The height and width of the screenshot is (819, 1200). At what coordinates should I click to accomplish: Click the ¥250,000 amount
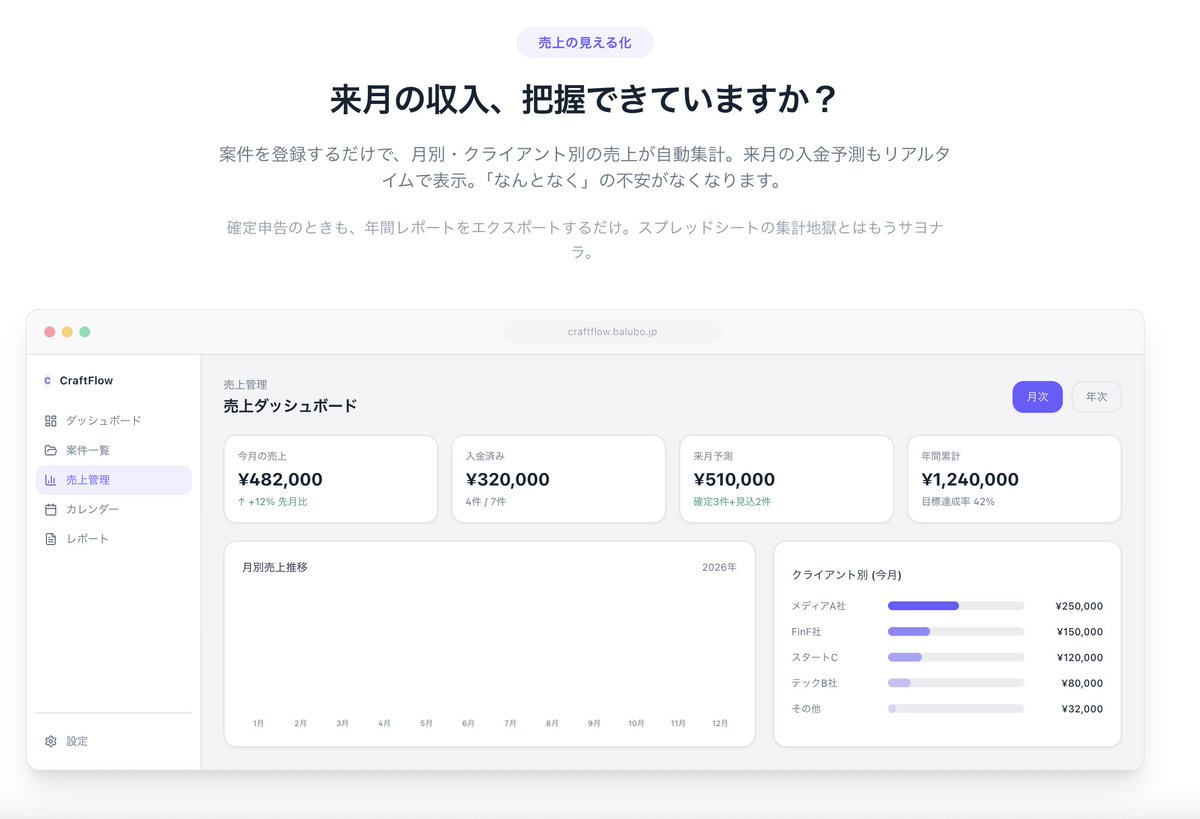click(x=1079, y=606)
